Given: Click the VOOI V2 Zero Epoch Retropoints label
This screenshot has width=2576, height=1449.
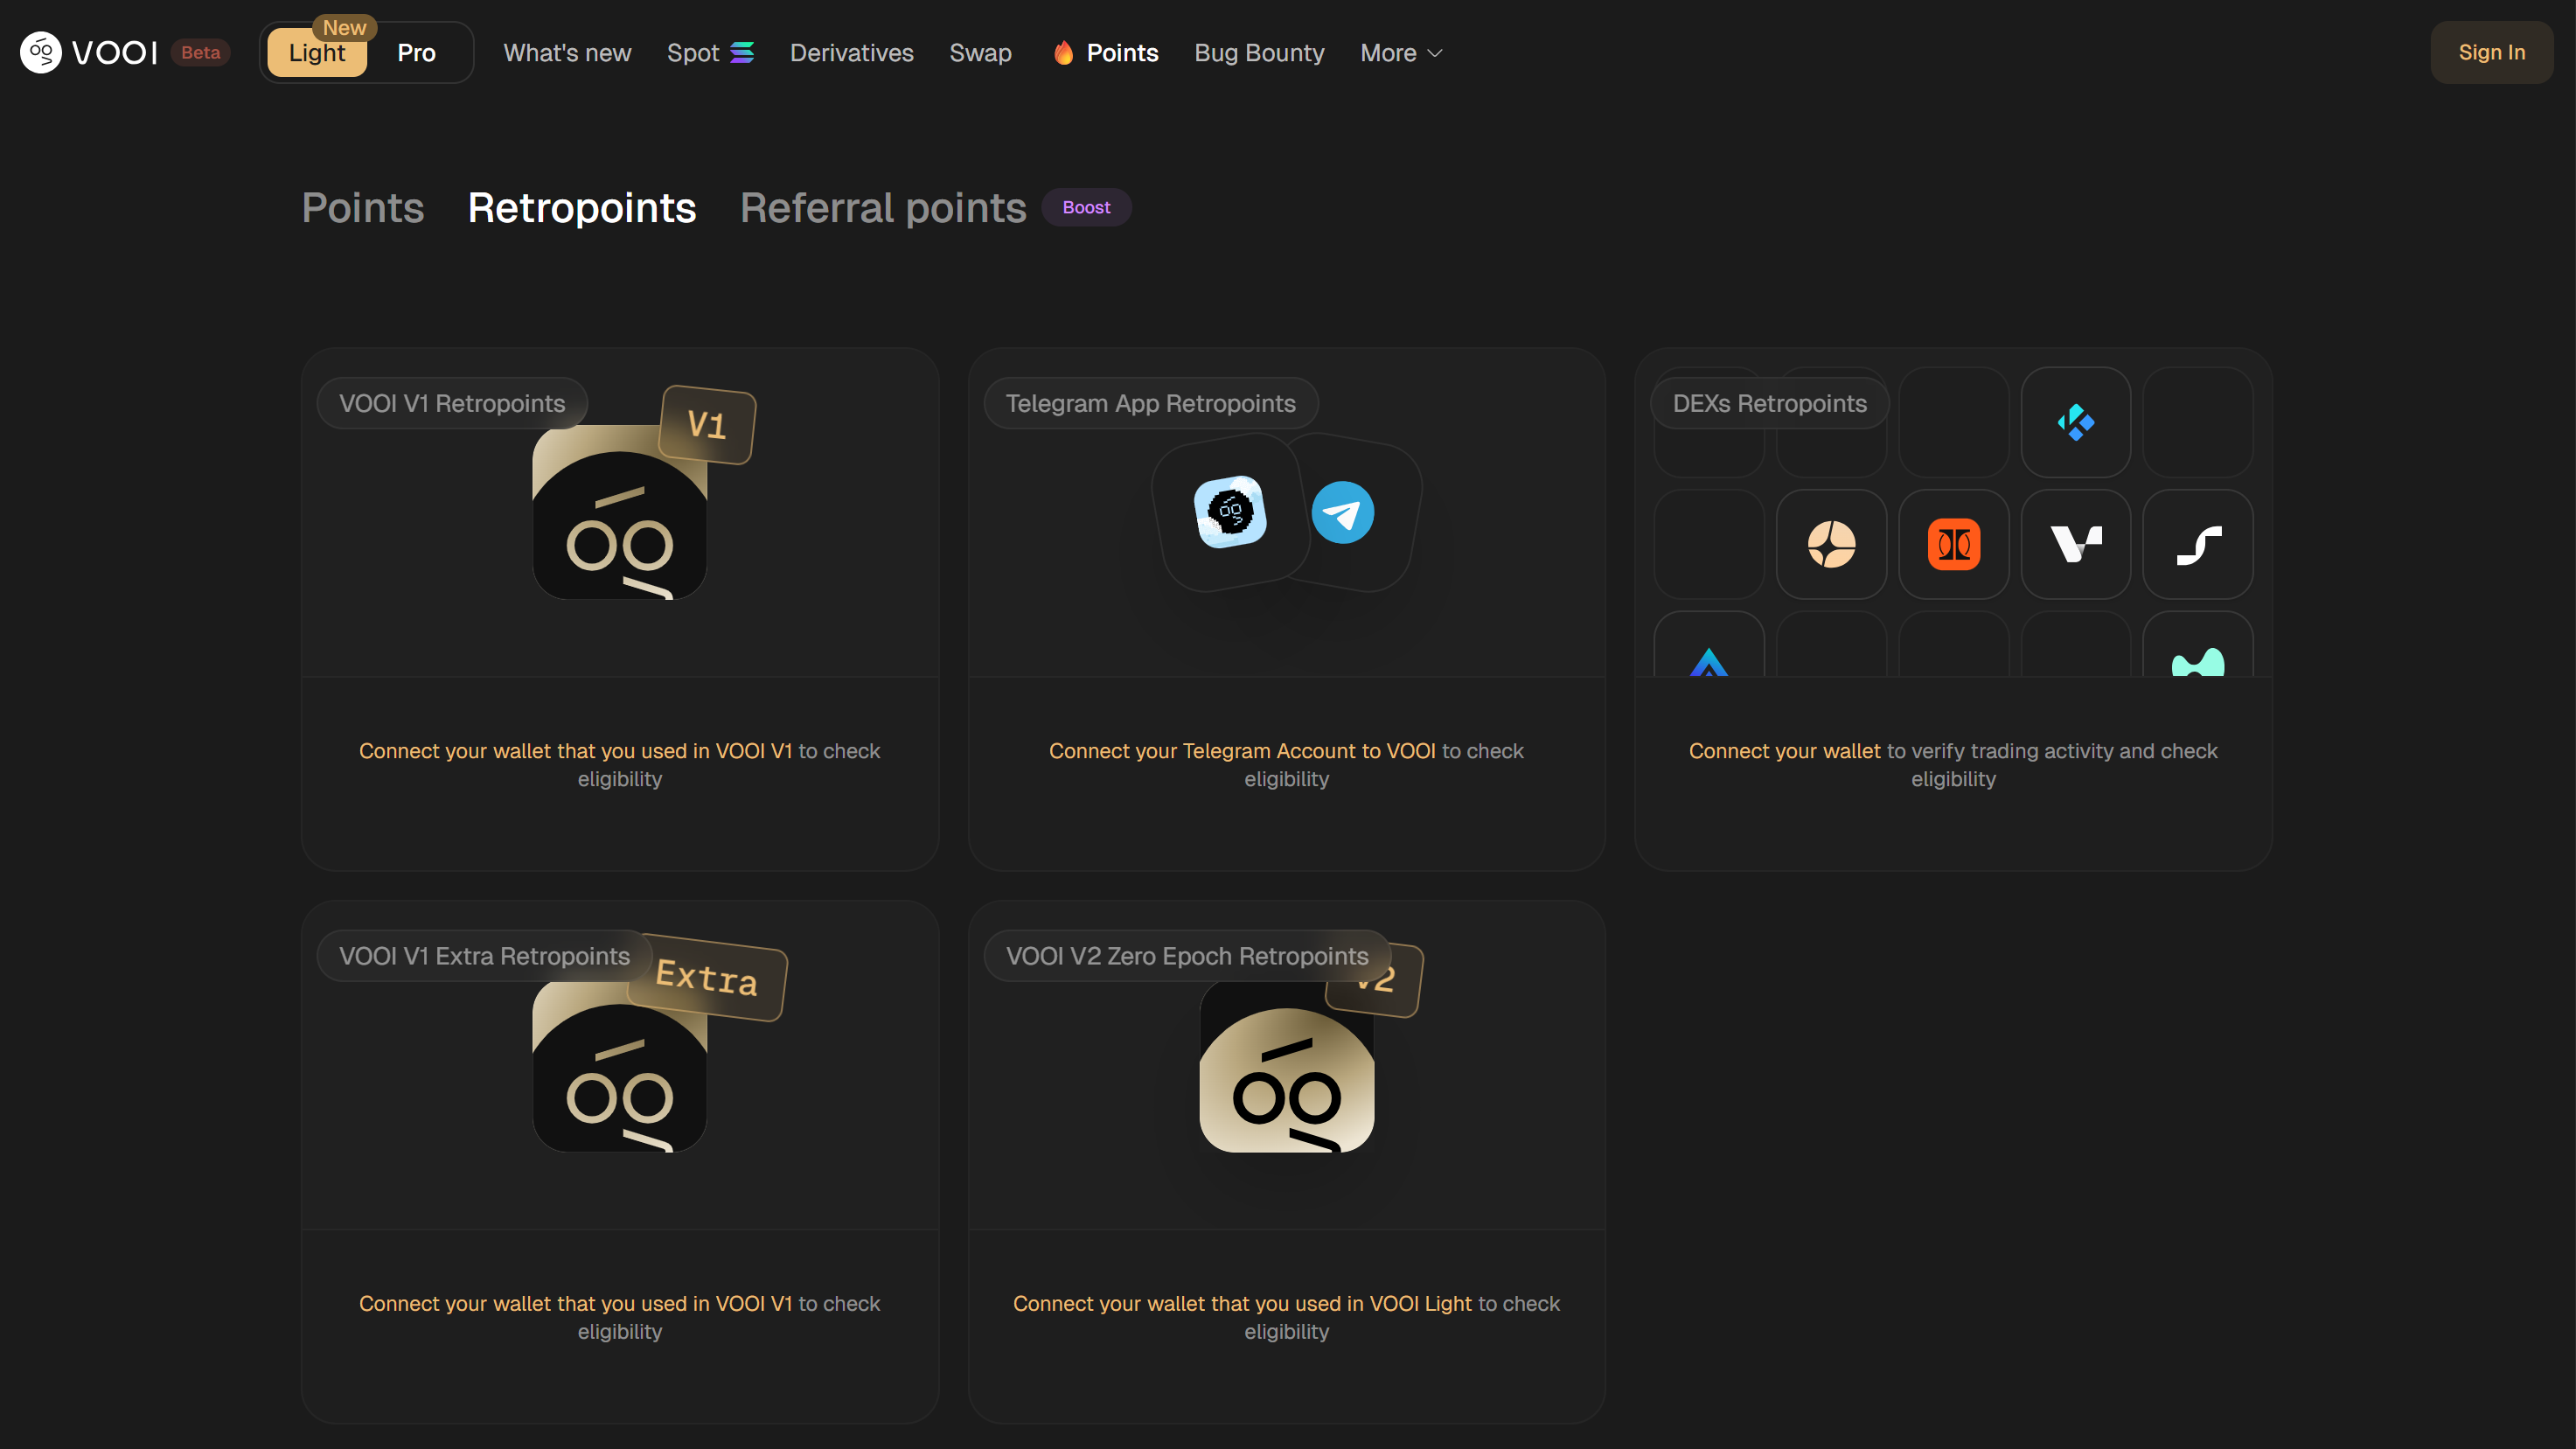Looking at the screenshot, I should click(1187, 956).
